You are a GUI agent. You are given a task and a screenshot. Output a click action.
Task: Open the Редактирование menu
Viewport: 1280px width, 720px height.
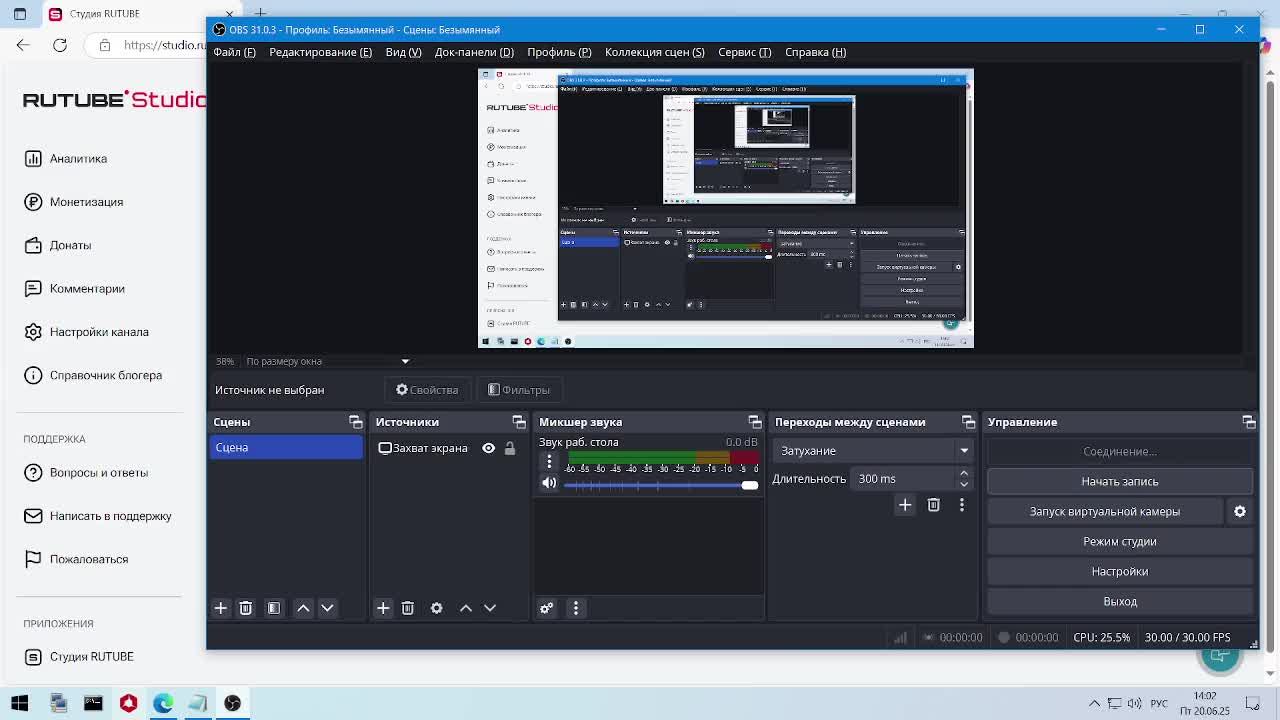coord(320,52)
